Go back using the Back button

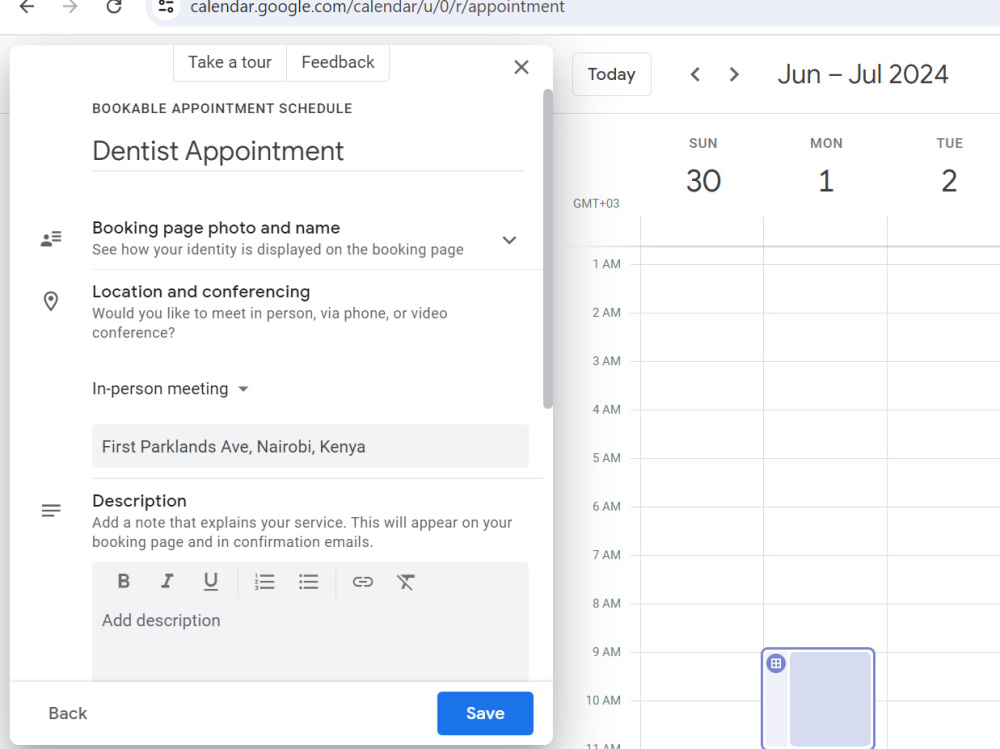click(x=67, y=713)
